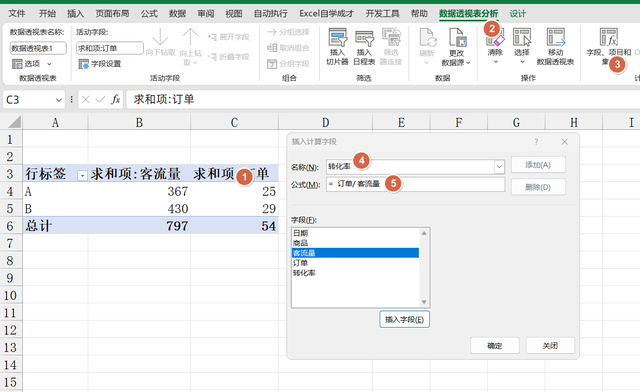The image size is (640, 392).
Task: Click Insert Slicer (插入切片器) icon
Action: click(x=337, y=38)
